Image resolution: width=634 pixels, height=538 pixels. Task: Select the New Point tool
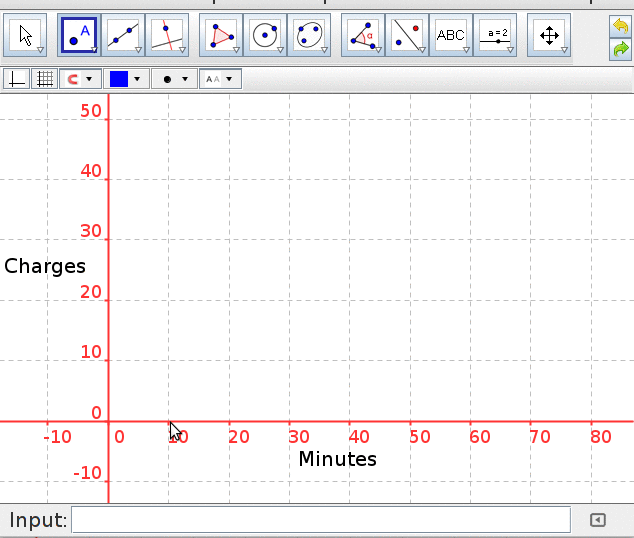(78, 35)
